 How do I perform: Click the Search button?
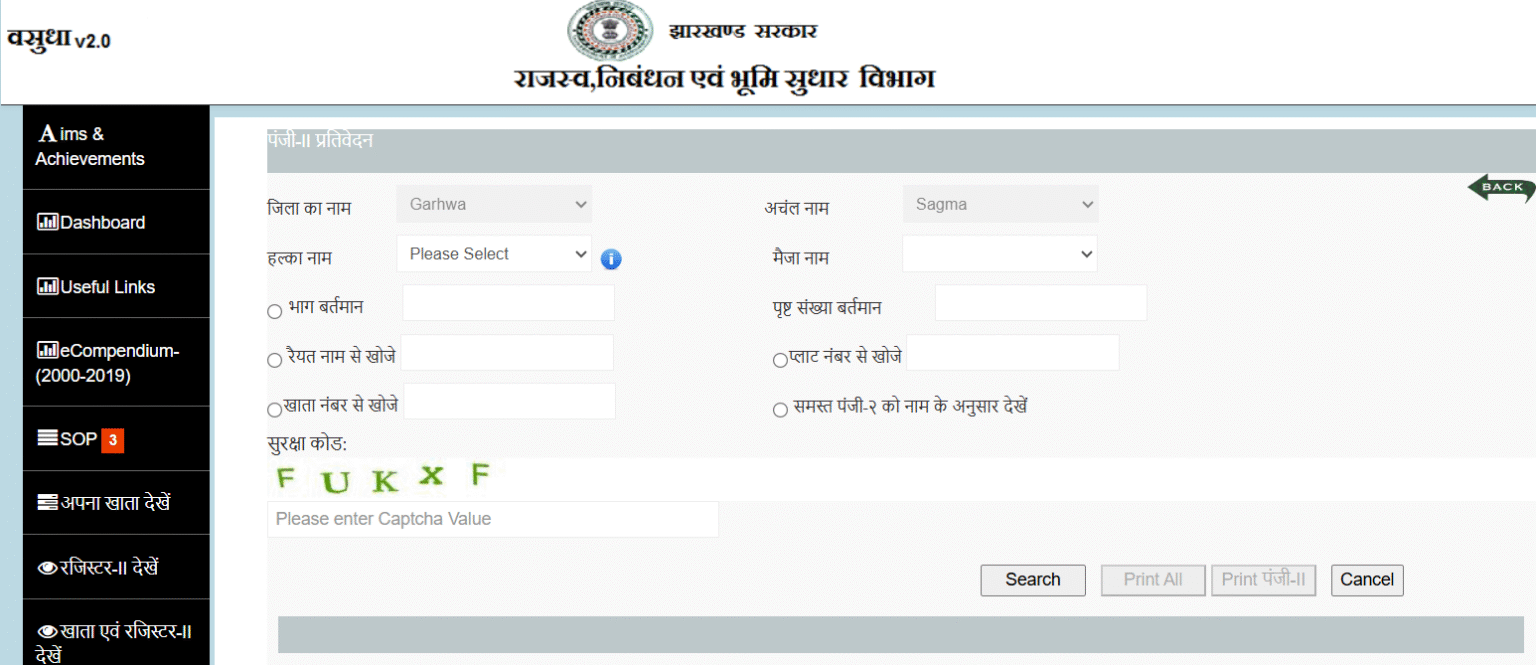point(1032,580)
